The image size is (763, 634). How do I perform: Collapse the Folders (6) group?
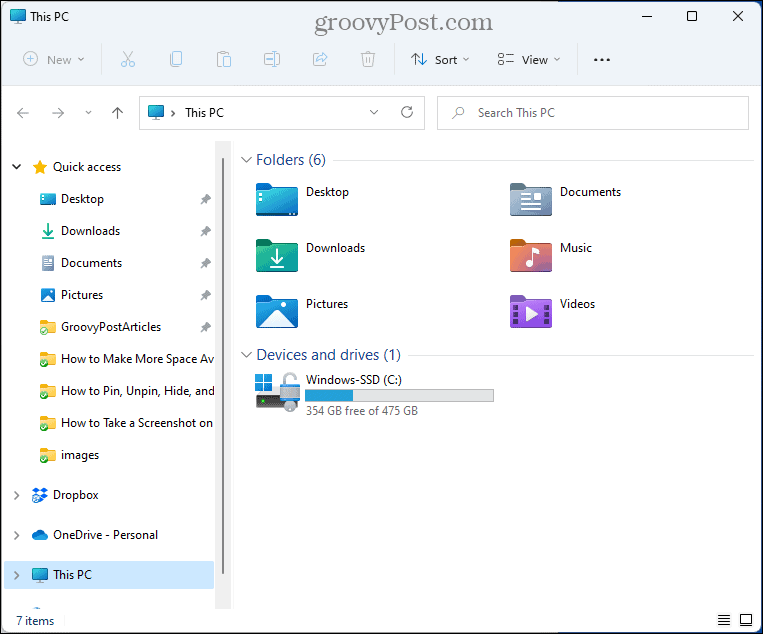coord(247,160)
